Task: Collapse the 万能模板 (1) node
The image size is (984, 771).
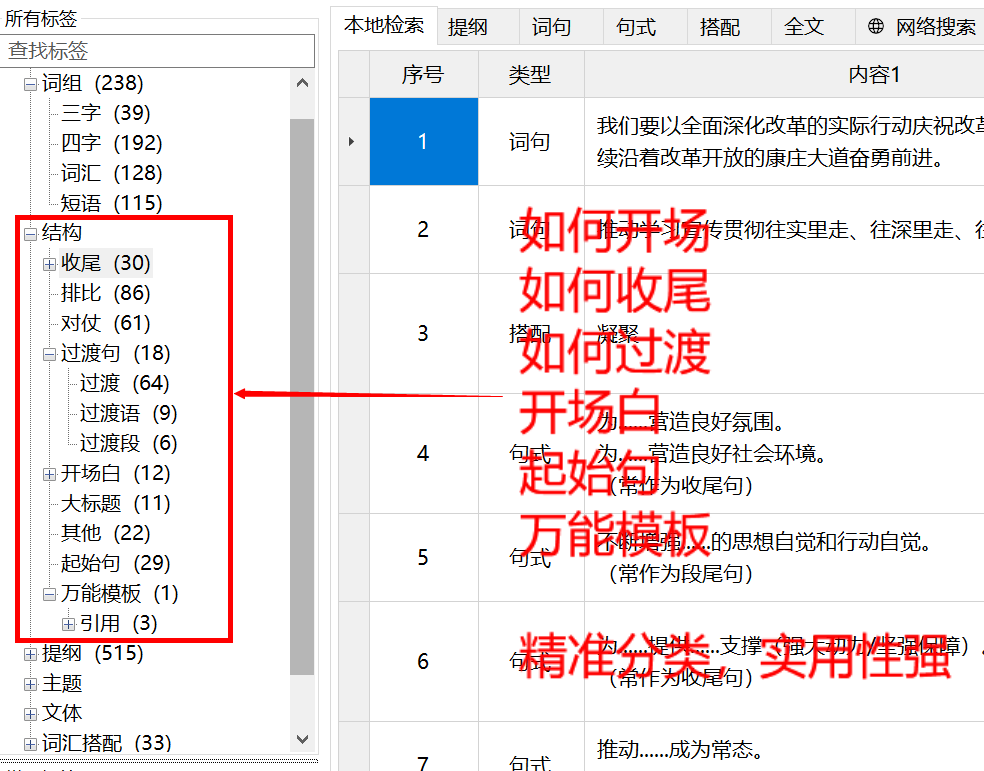Action: (50, 595)
